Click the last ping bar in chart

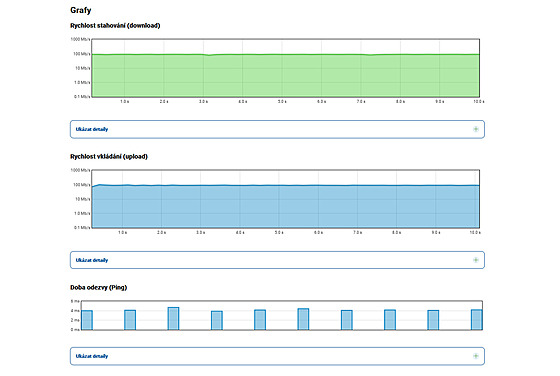[x=477, y=320]
